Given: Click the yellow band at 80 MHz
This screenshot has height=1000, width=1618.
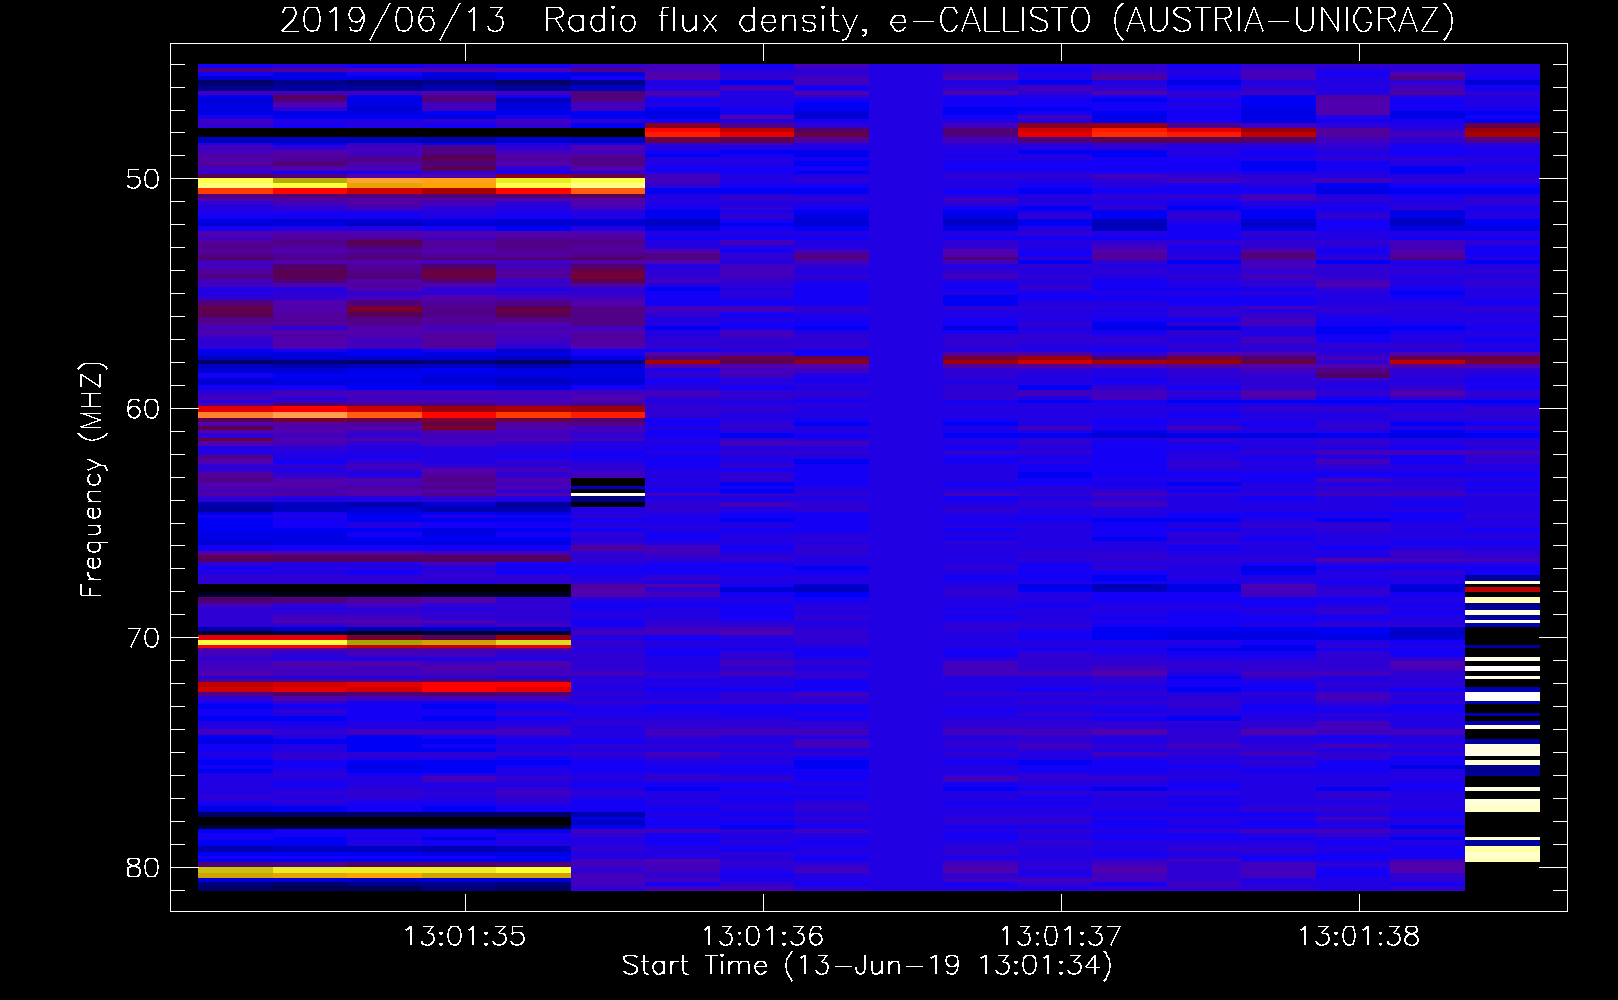Looking at the screenshot, I should coord(384,872).
